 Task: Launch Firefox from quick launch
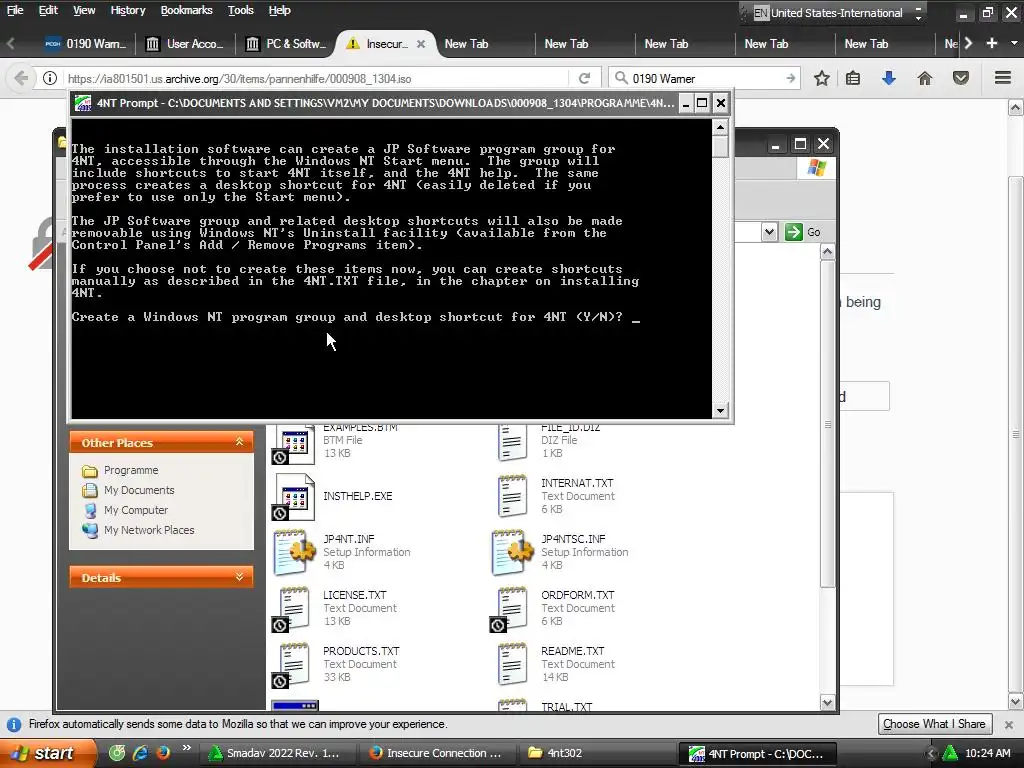163,753
